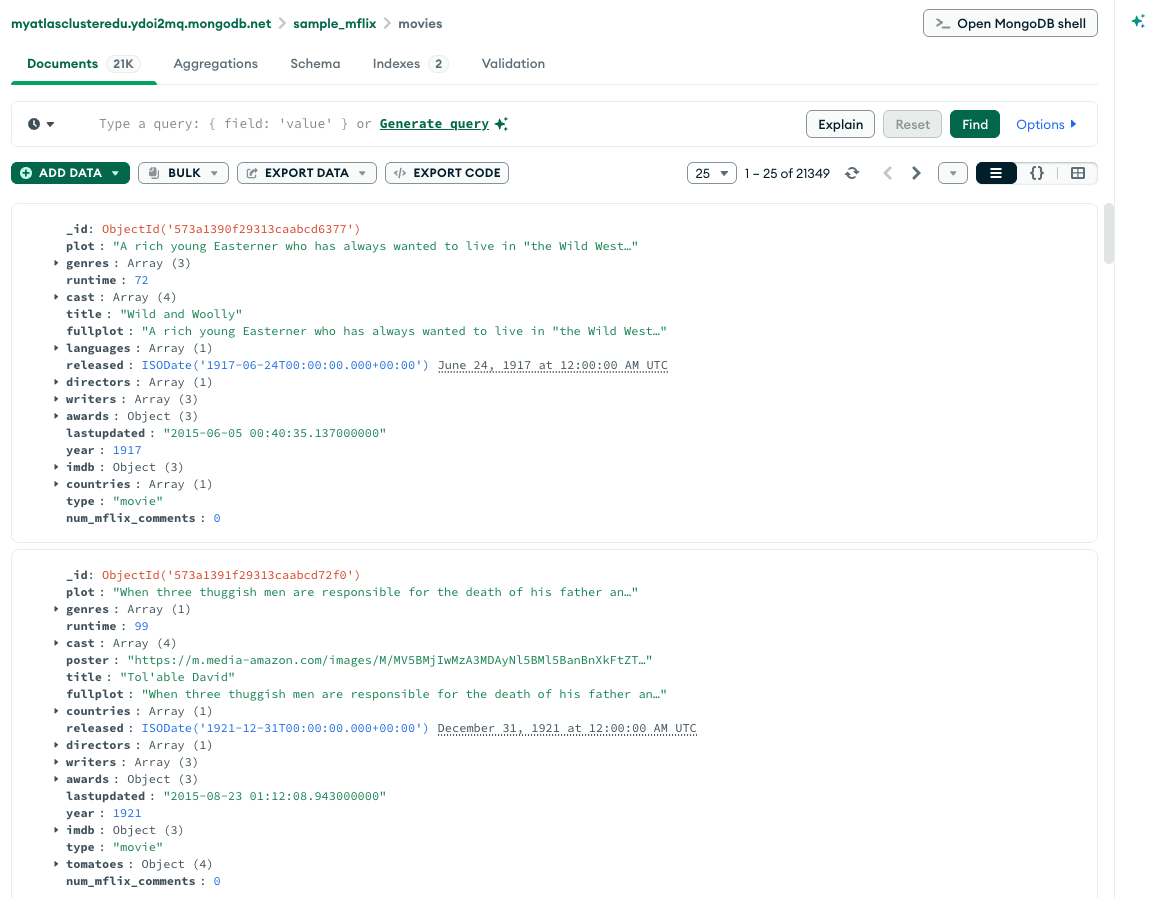Expand imdb object in 1921 document
This screenshot has width=1158, height=898.
point(56,830)
